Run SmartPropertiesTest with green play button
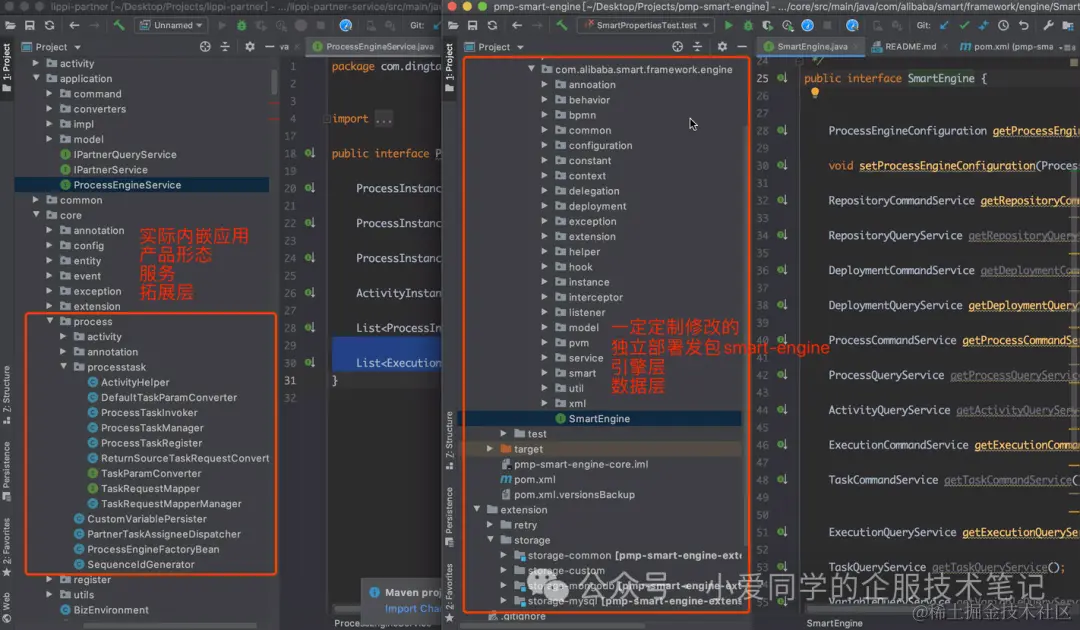1080x630 pixels. pos(728,25)
